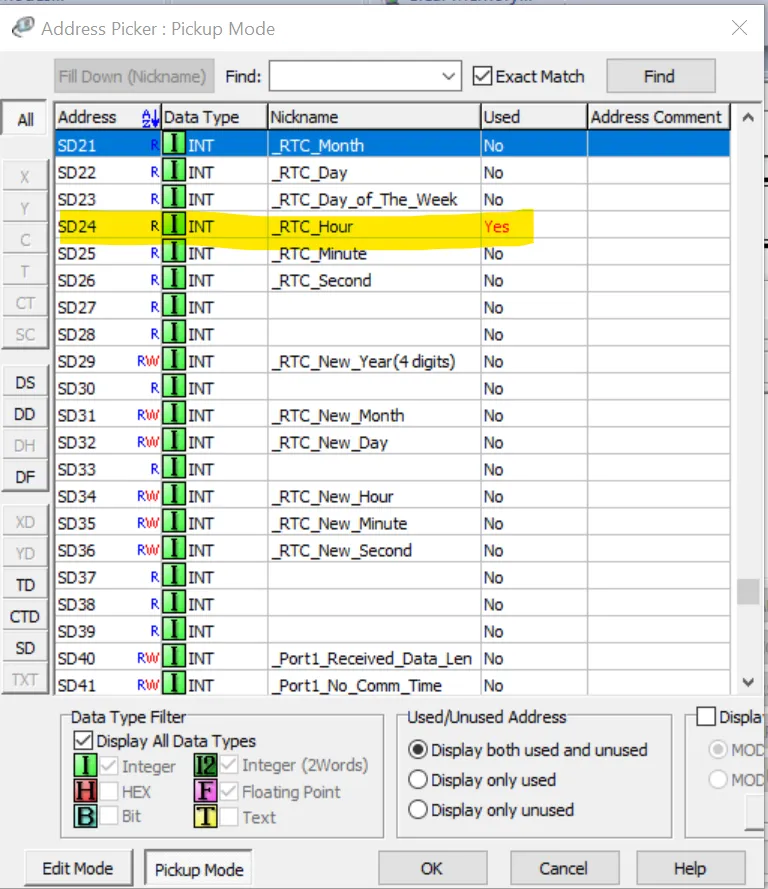Image resolution: width=768 pixels, height=889 pixels.
Task: Select Display both used and unused
Action: (x=418, y=750)
